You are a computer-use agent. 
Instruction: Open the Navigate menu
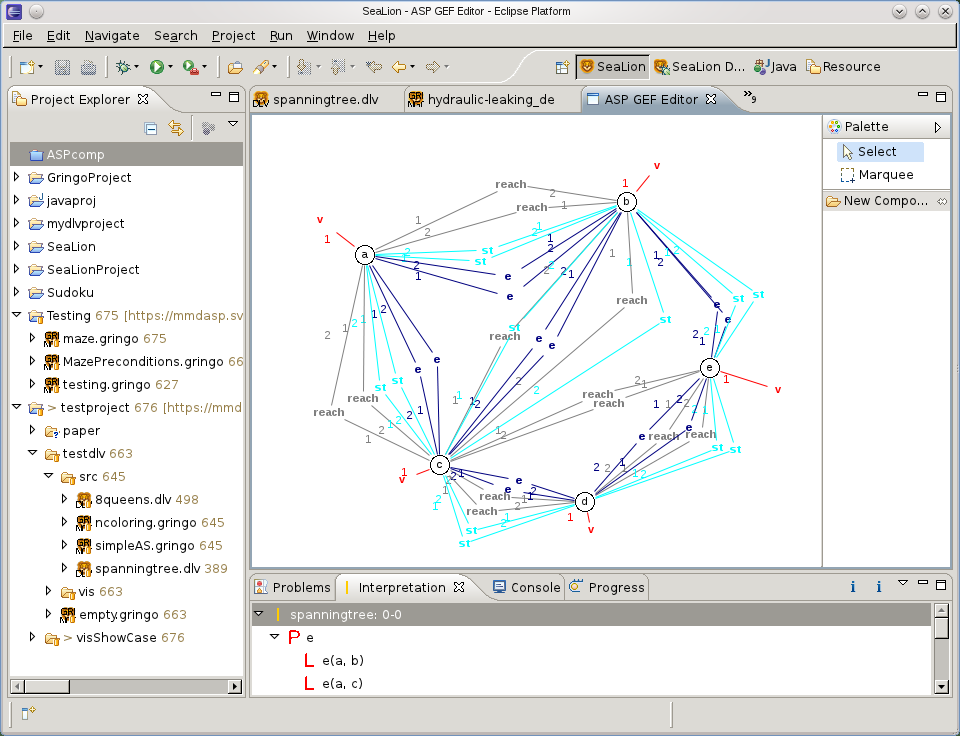click(x=112, y=35)
